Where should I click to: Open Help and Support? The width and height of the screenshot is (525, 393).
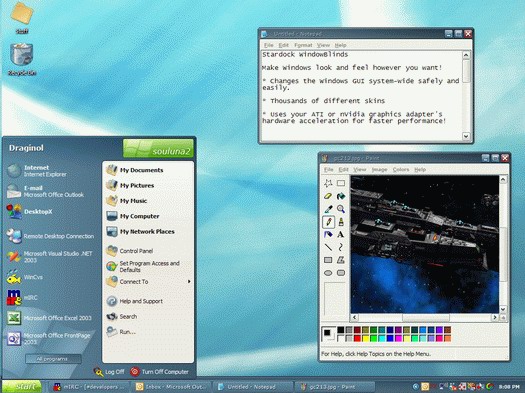click(148, 301)
